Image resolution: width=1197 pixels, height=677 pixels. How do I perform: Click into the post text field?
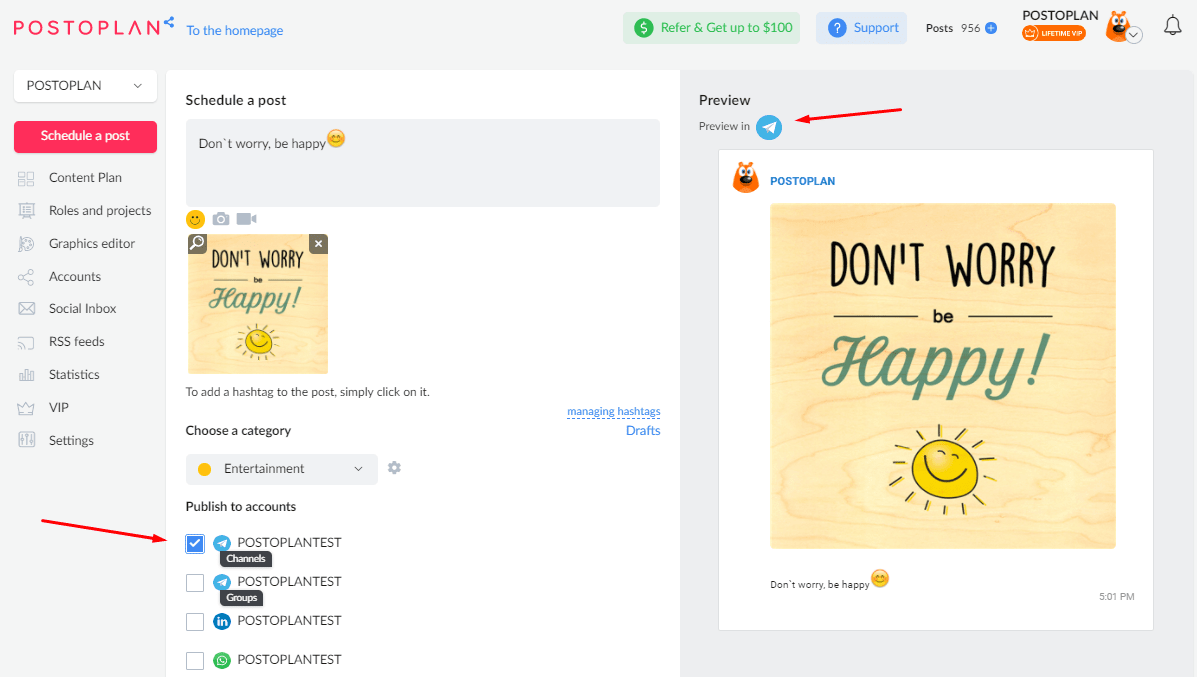423,163
